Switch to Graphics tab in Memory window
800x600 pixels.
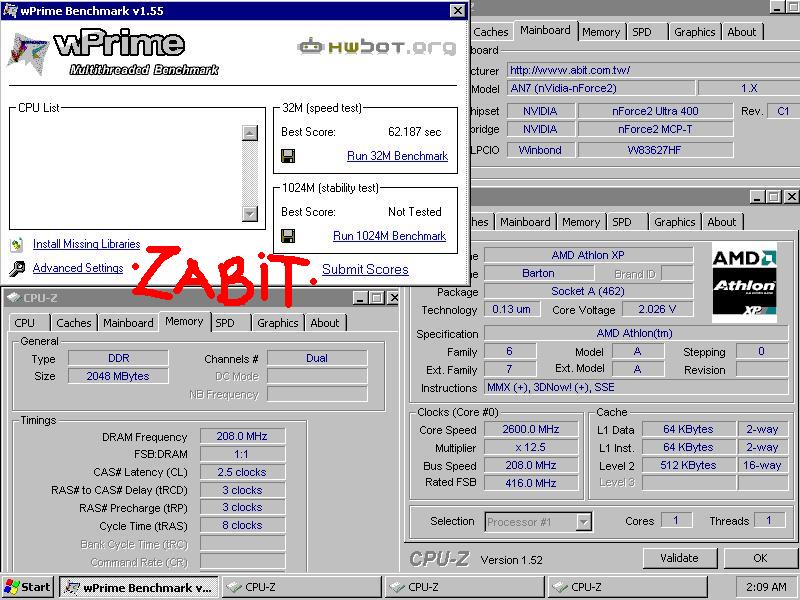pos(278,323)
